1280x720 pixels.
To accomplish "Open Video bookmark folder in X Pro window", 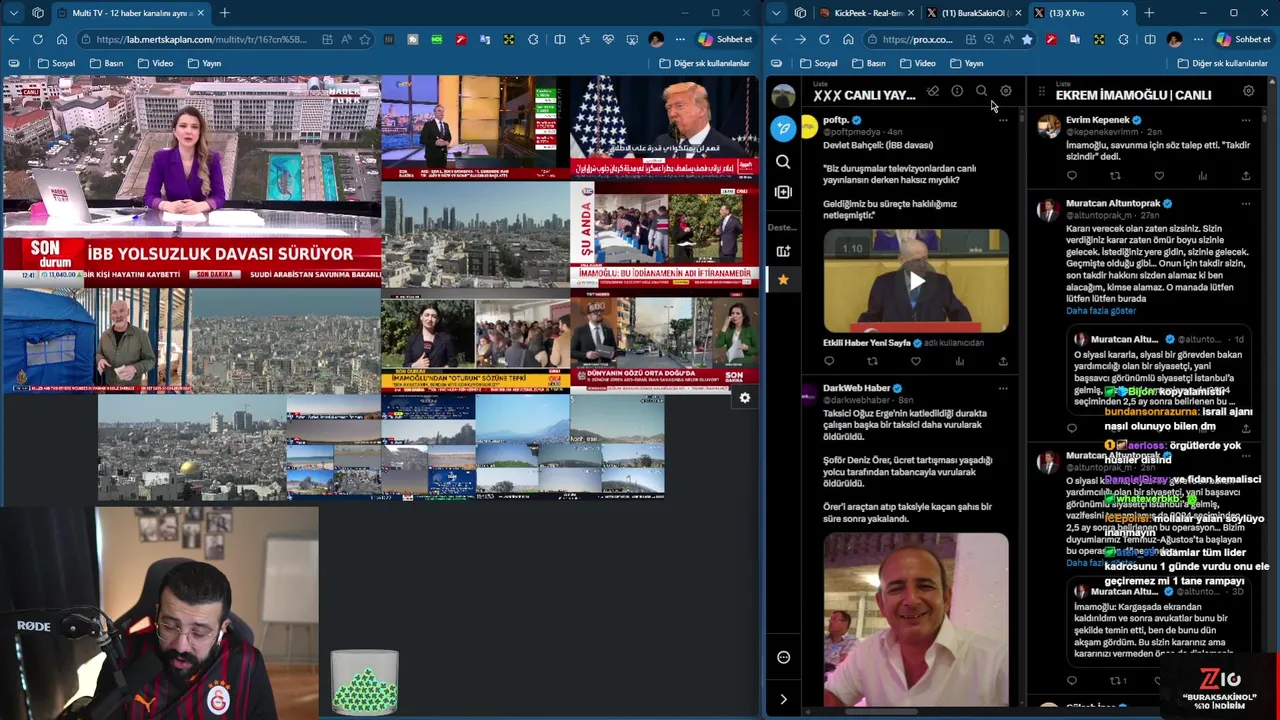I will point(917,63).
